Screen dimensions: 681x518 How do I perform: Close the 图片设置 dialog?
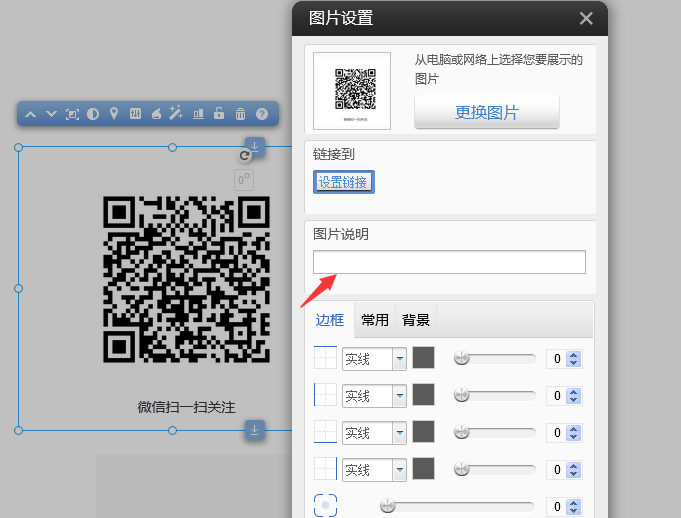tap(586, 18)
